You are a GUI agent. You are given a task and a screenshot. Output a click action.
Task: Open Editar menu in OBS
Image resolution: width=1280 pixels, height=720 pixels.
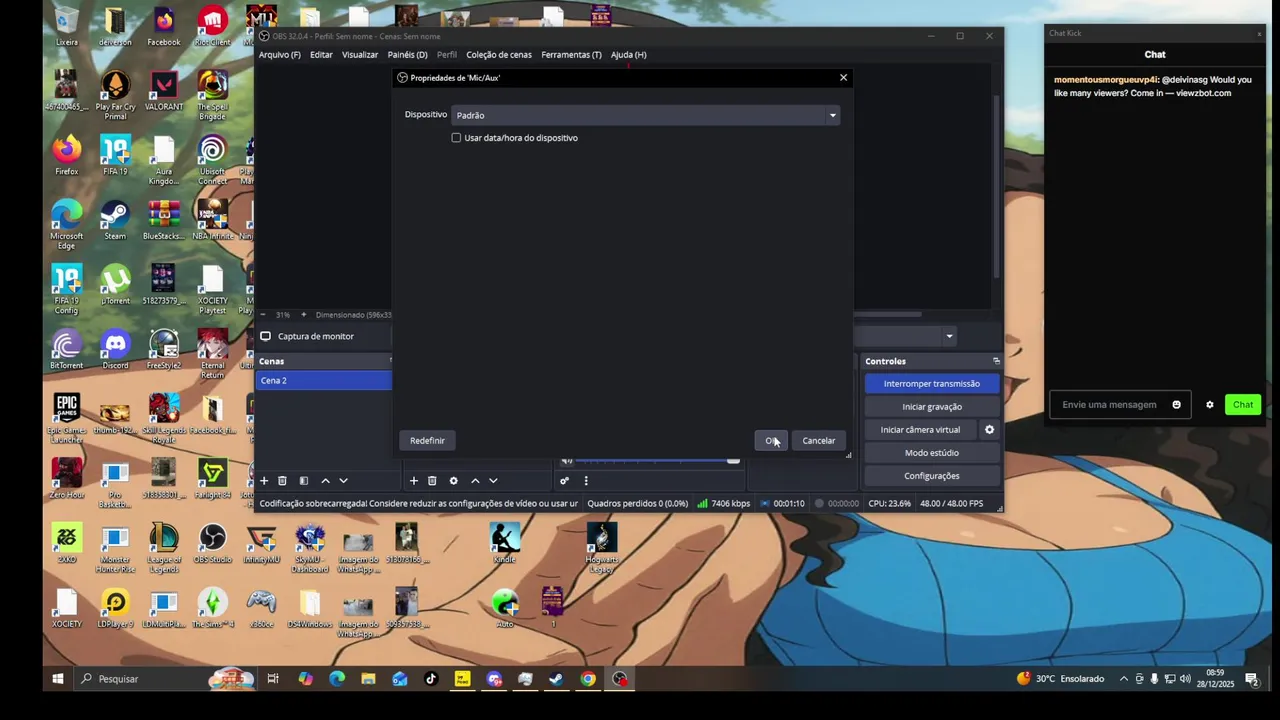pos(321,55)
